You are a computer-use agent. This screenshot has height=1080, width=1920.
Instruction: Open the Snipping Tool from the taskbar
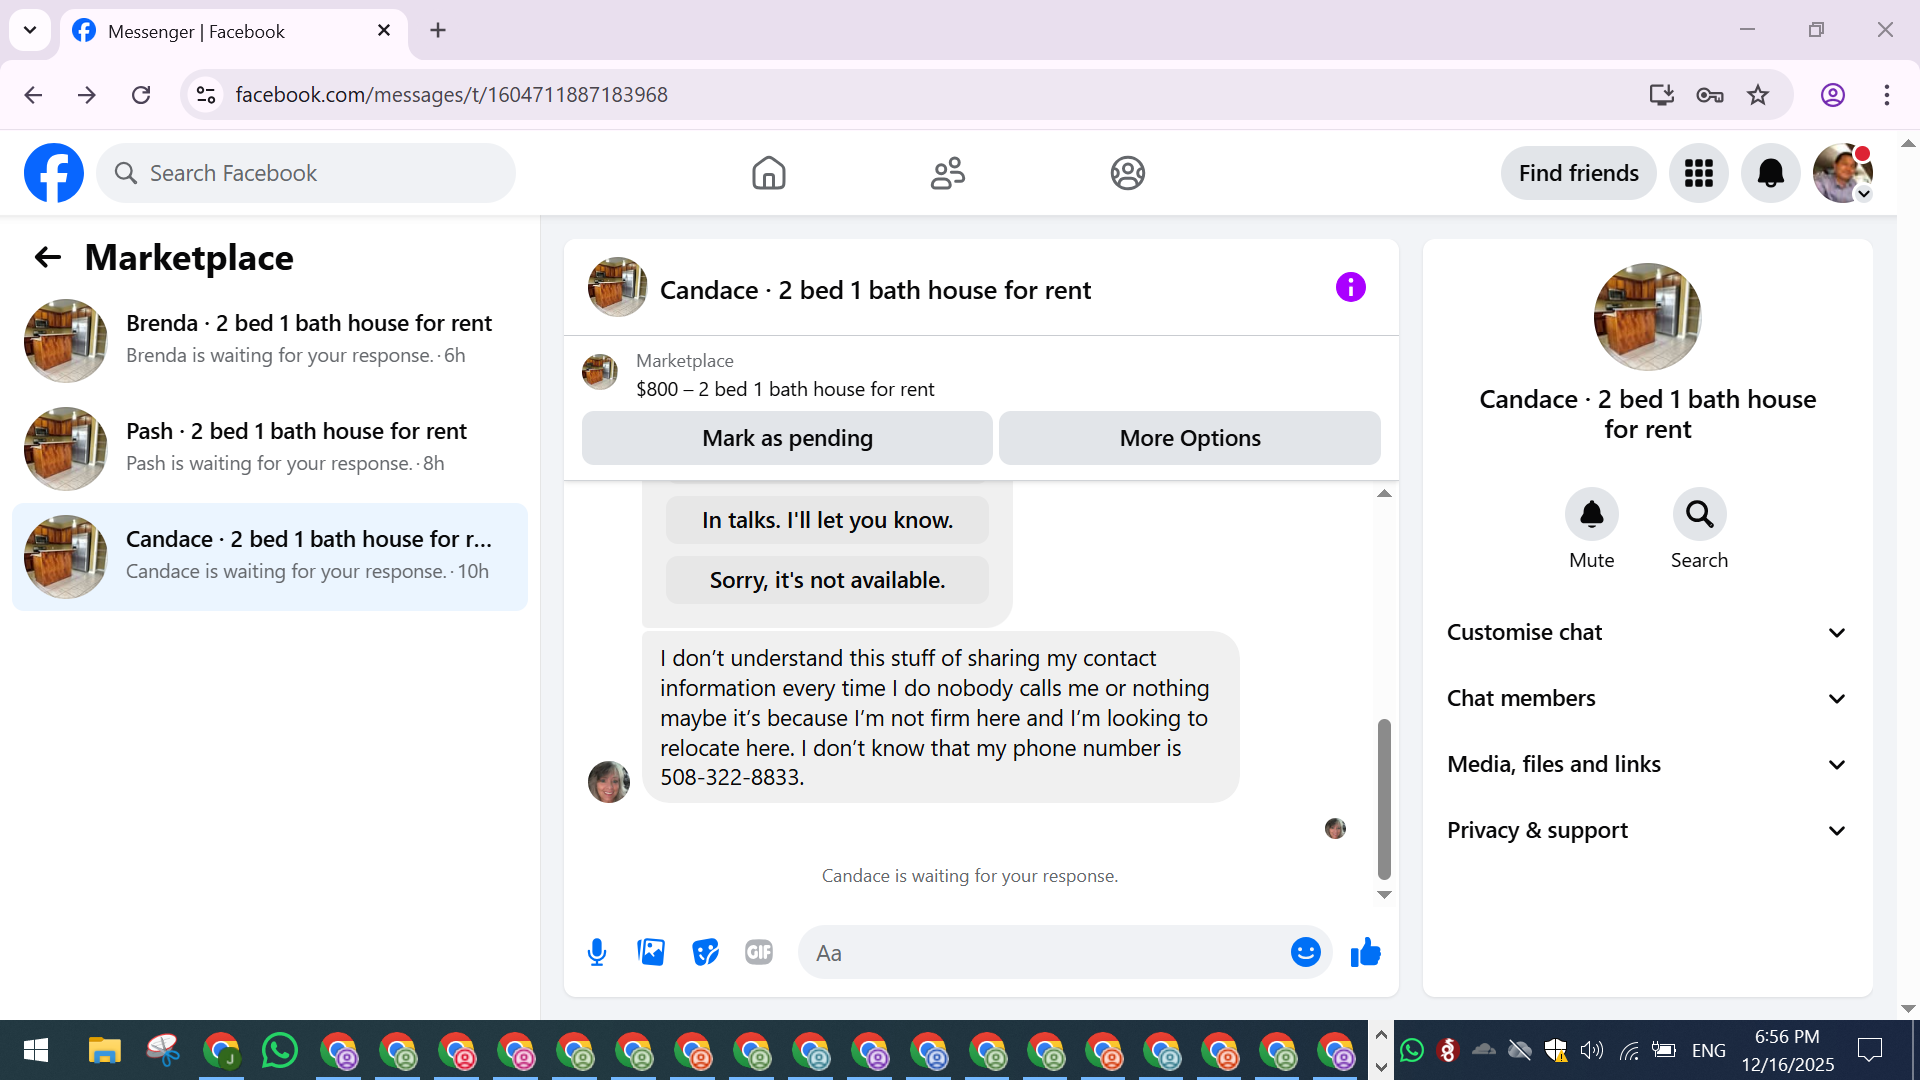tap(162, 1051)
